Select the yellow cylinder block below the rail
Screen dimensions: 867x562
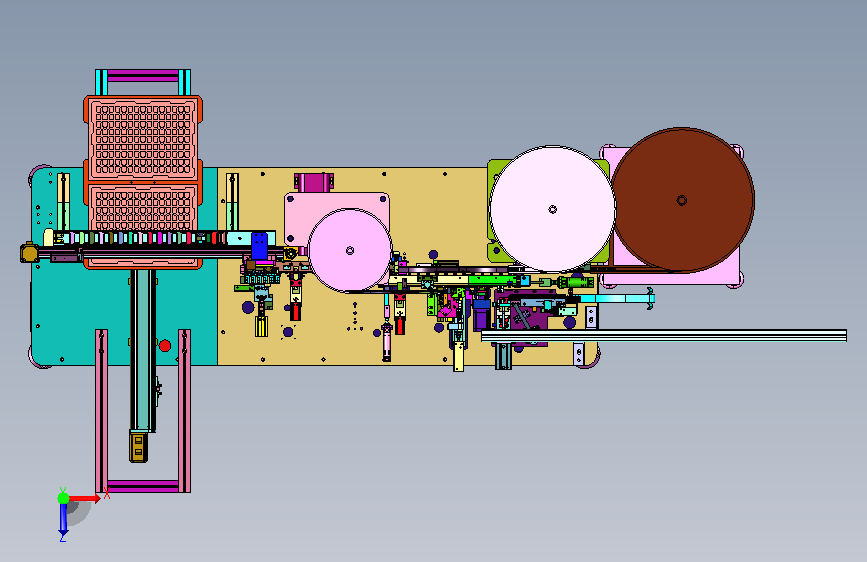tap(262, 326)
